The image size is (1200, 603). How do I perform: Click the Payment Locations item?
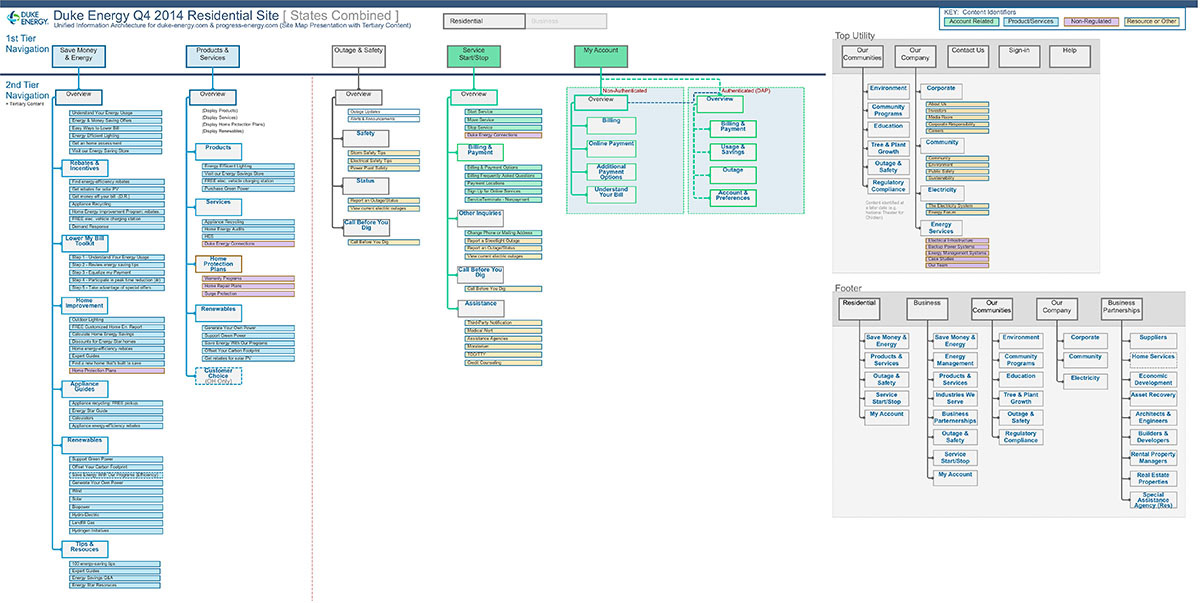tap(502, 183)
